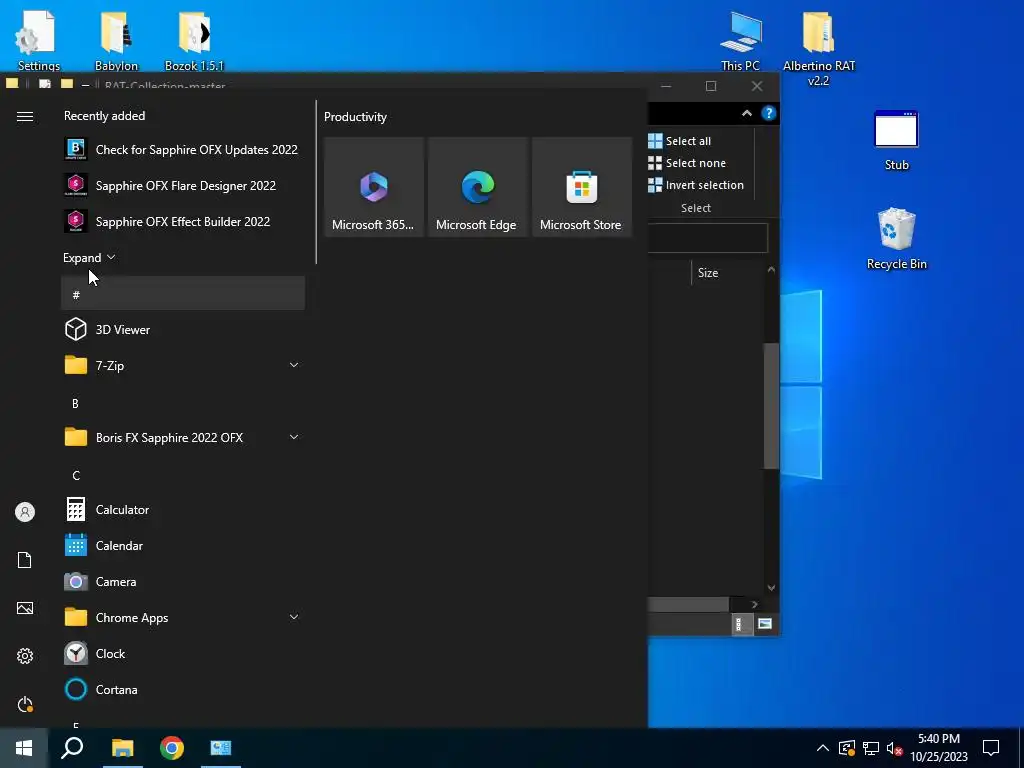Select Albertino RAT v2.2 folder on desktop
Image resolution: width=1024 pixels, height=768 pixels.
point(819,48)
